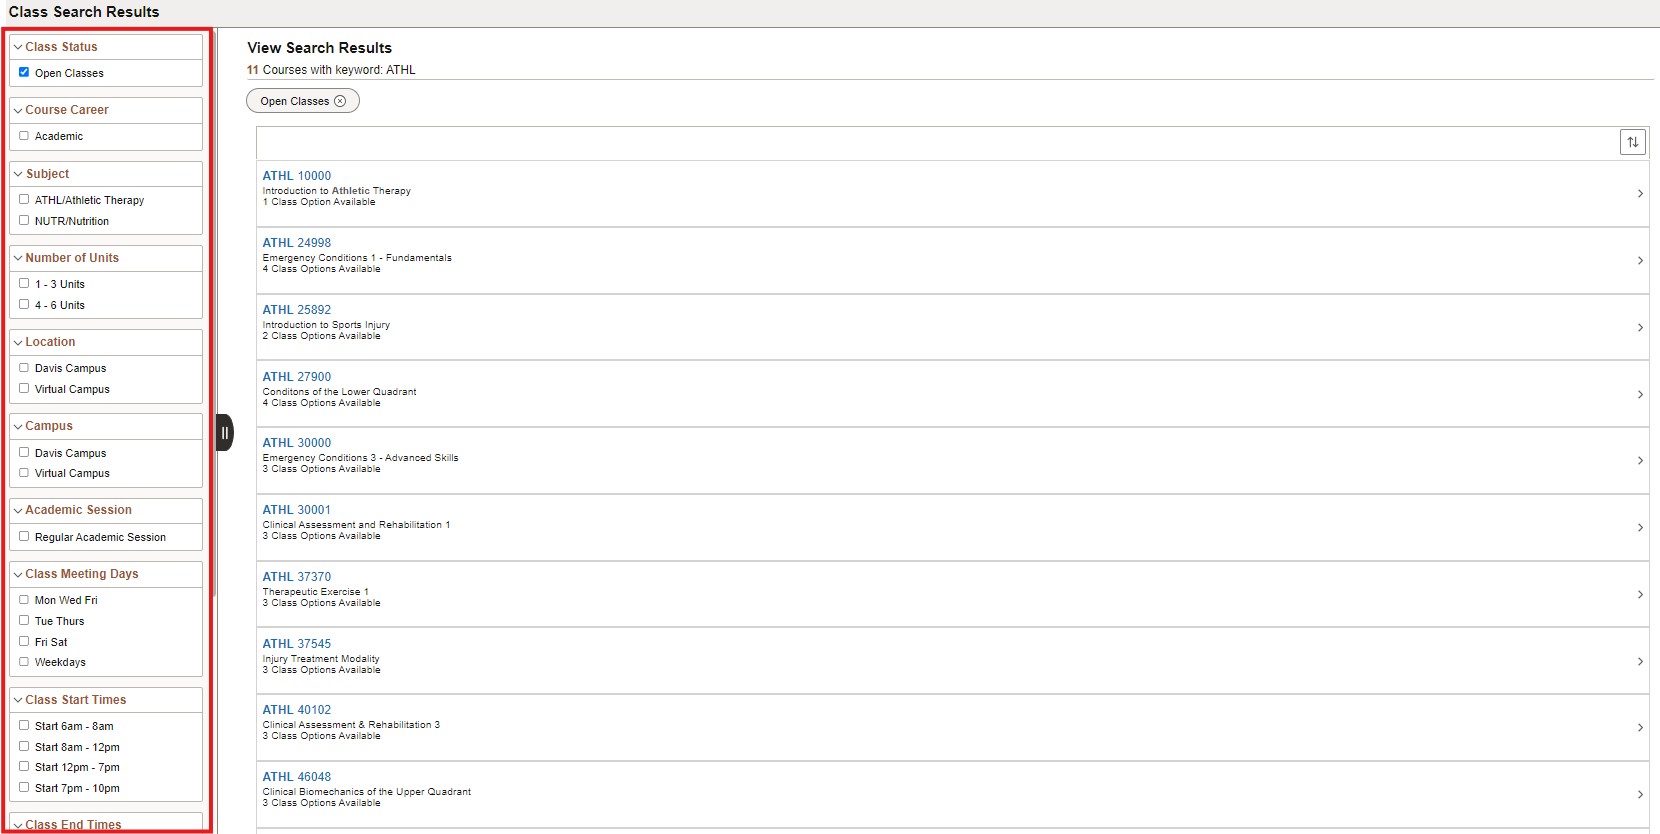Collapse the Class Meeting Days section
The image size is (1660, 834).
[18, 574]
